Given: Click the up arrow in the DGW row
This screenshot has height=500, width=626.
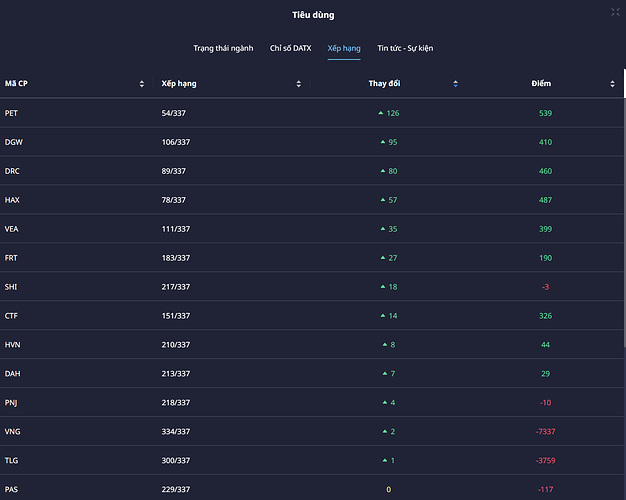Looking at the screenshot, I should coord(381,142).
